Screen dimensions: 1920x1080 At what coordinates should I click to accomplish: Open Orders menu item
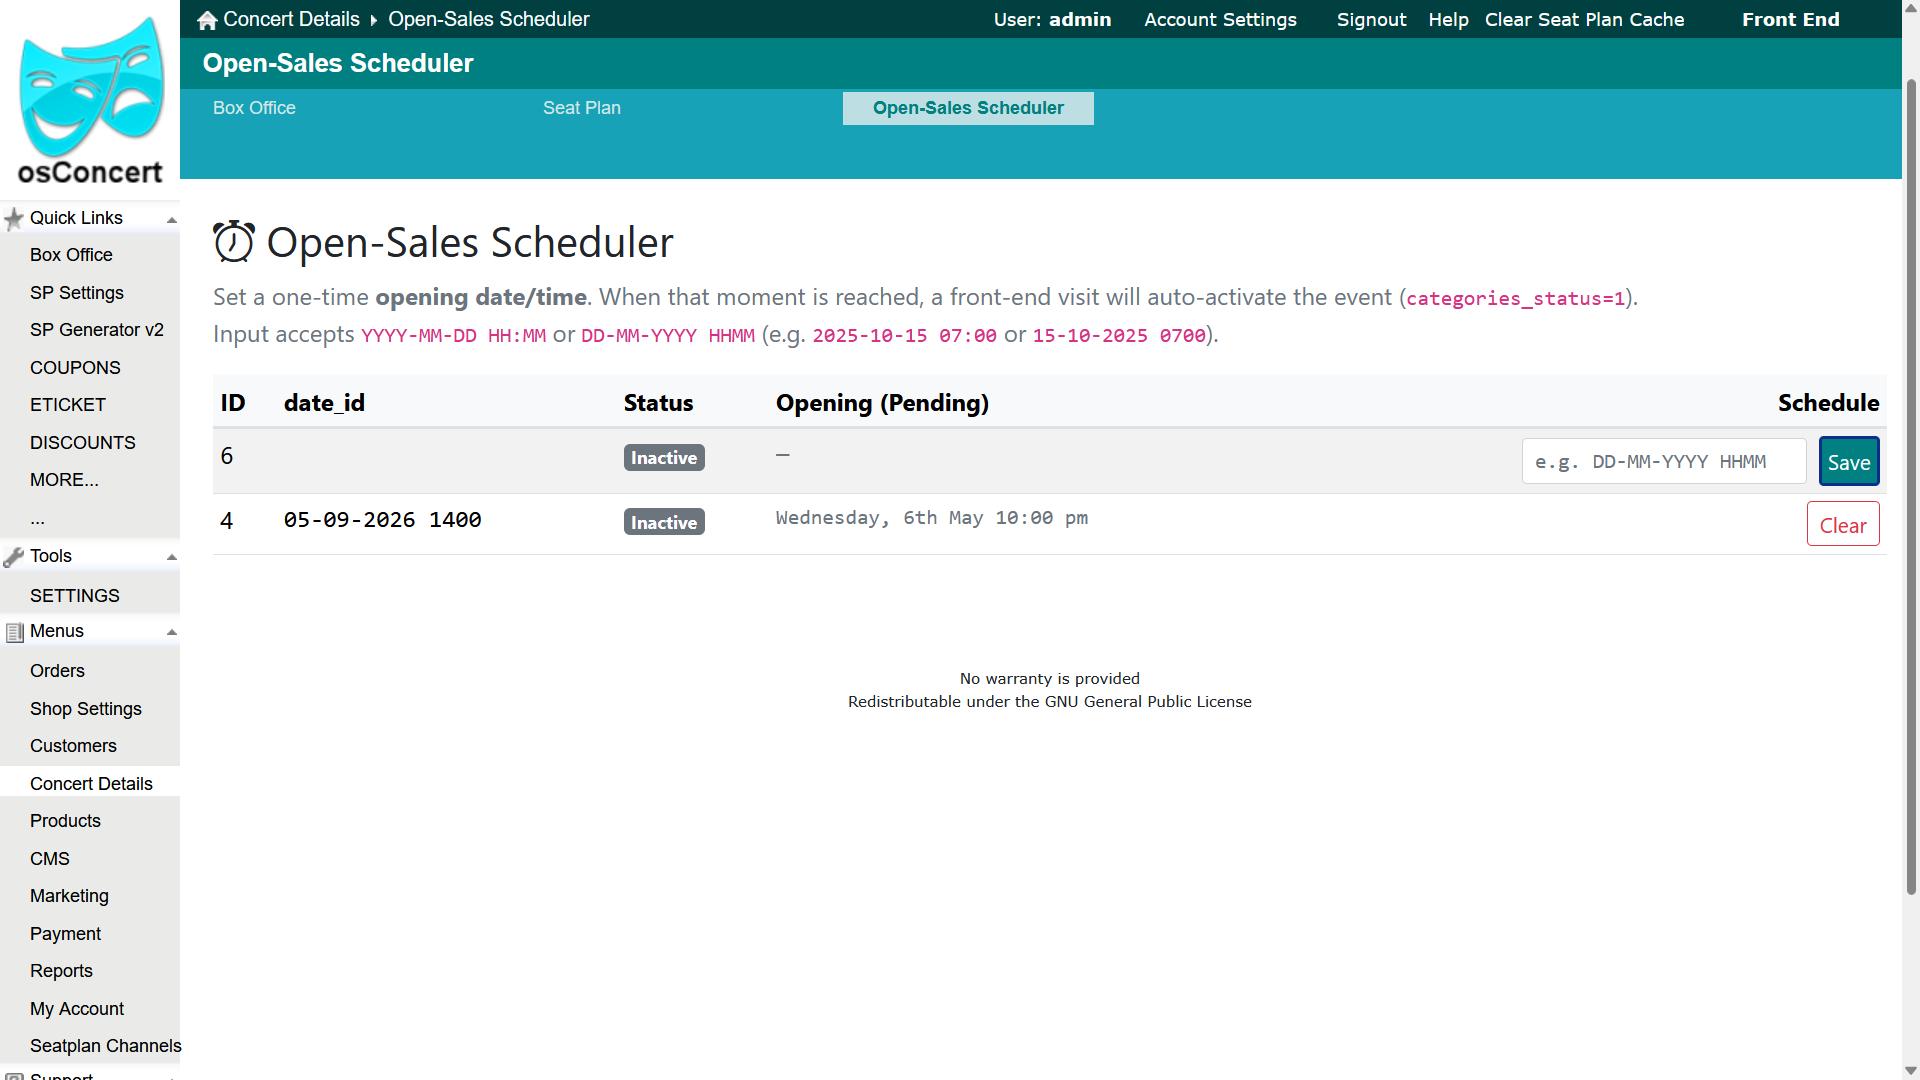57,671
